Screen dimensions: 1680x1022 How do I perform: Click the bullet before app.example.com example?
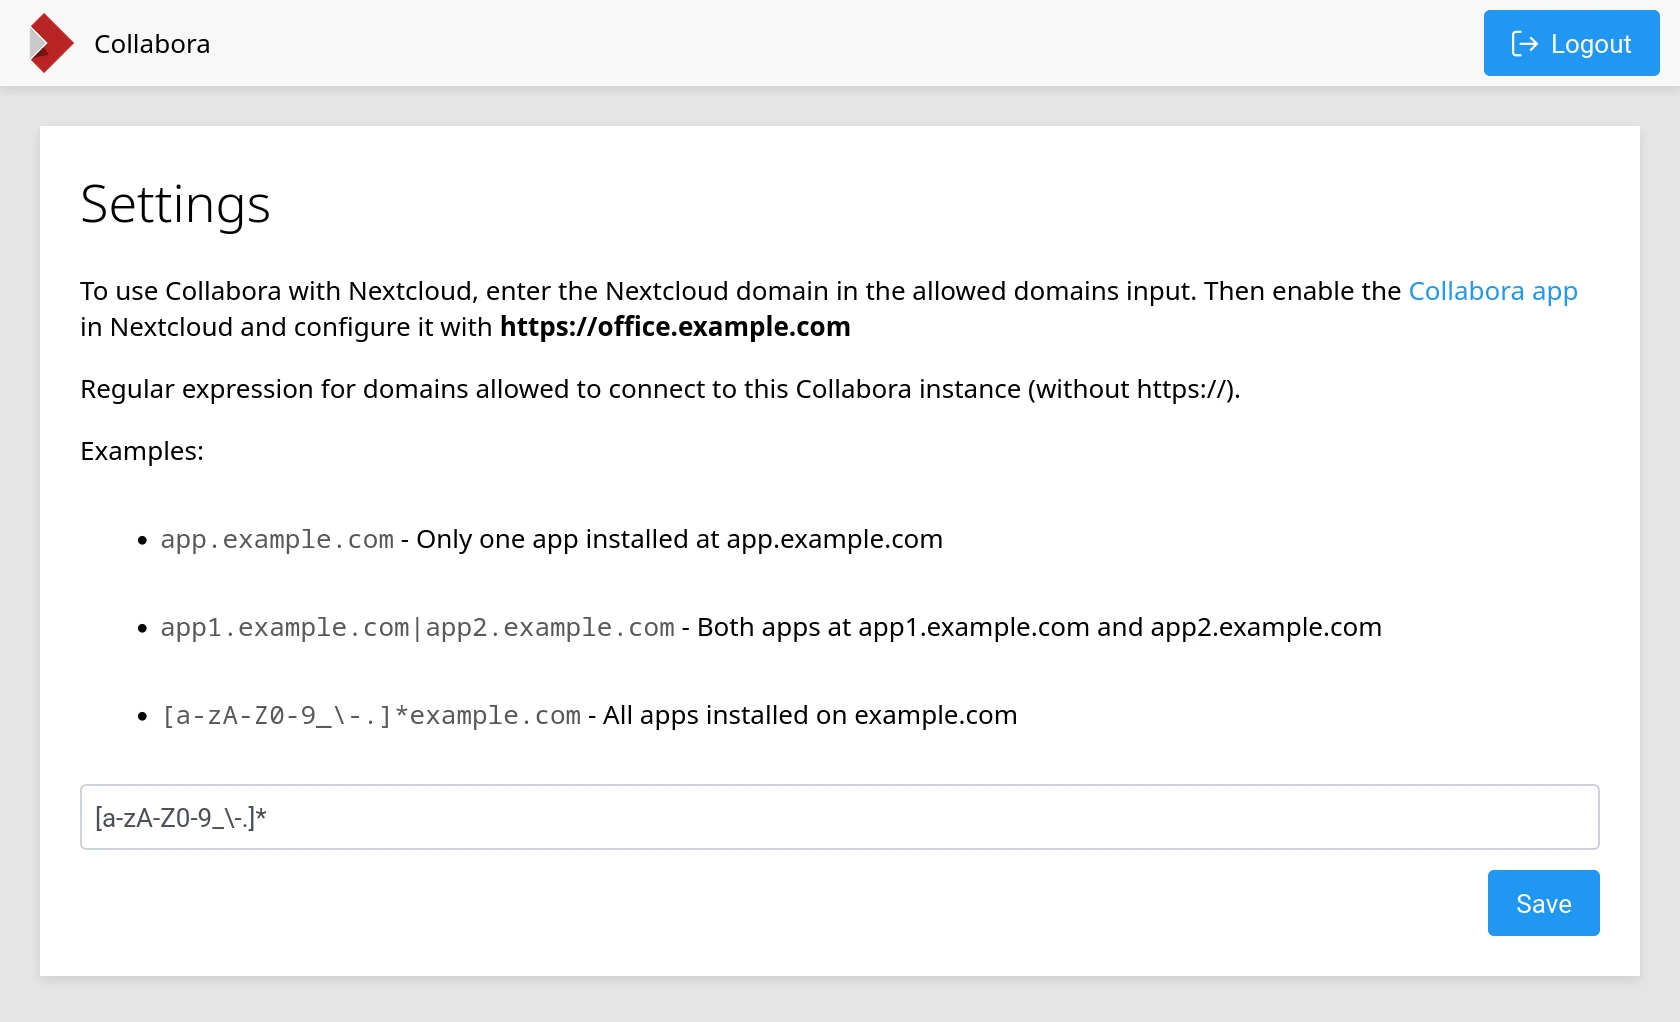142,541
